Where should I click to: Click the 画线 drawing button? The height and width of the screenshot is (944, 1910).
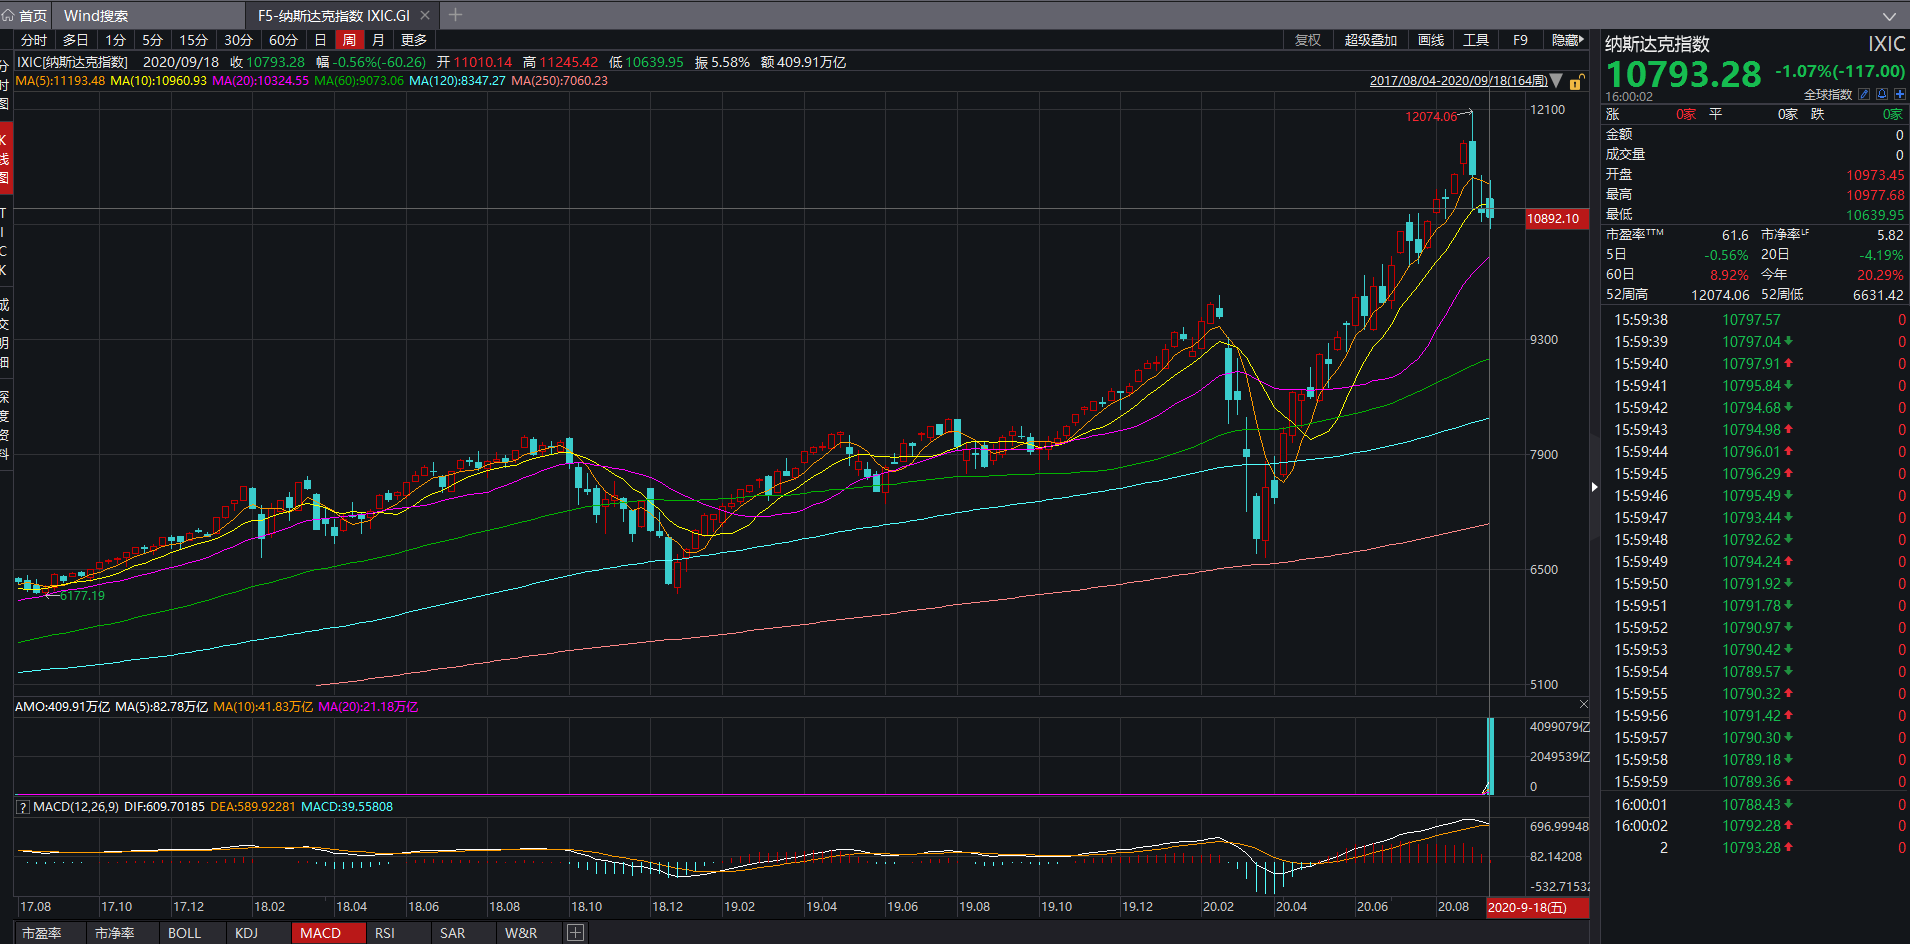(x=1431, y=40)
